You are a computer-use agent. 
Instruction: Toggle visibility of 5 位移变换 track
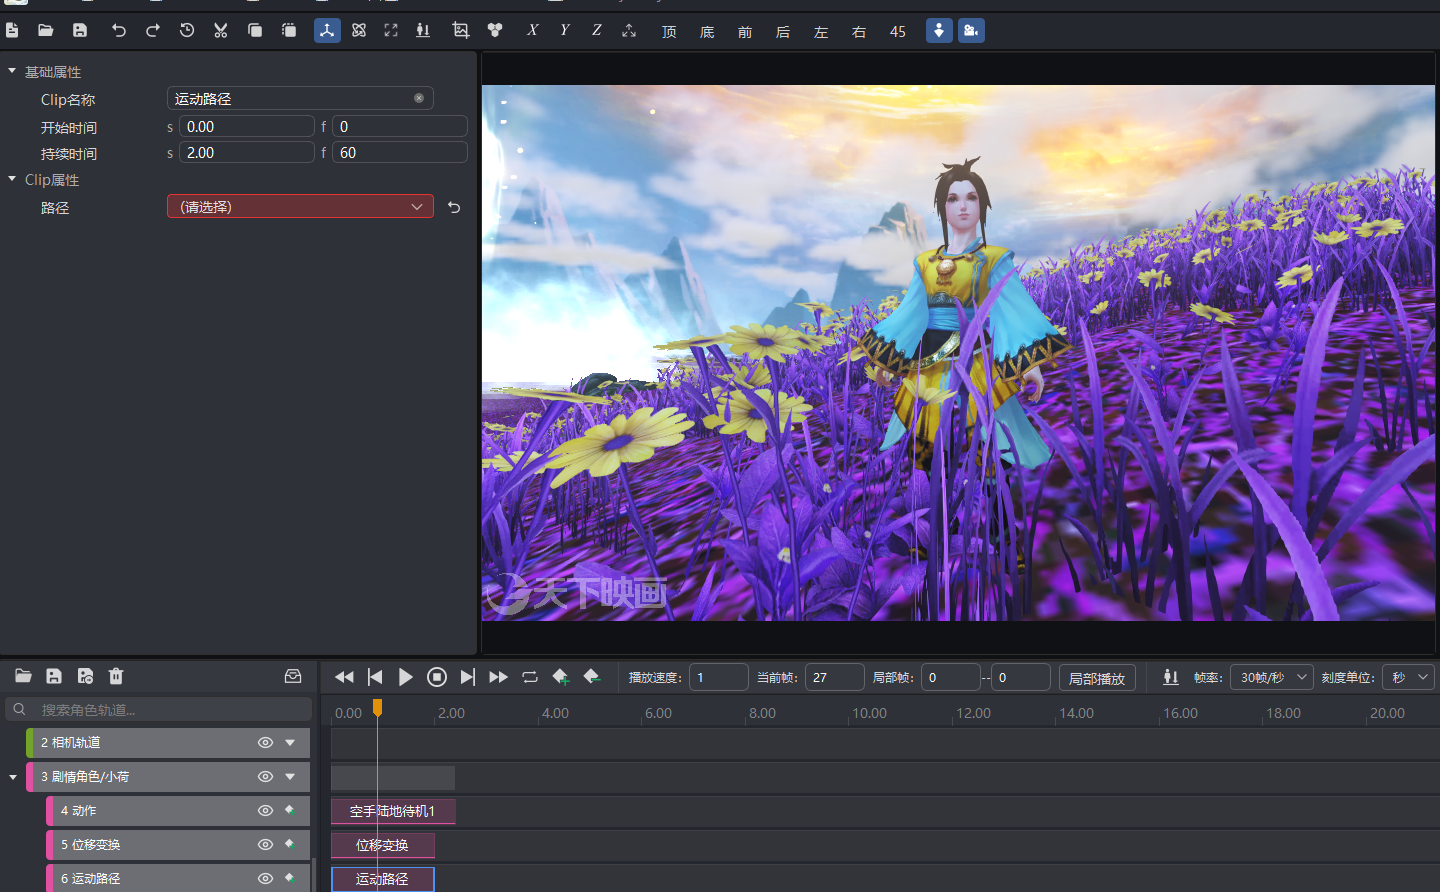point(265,844)
